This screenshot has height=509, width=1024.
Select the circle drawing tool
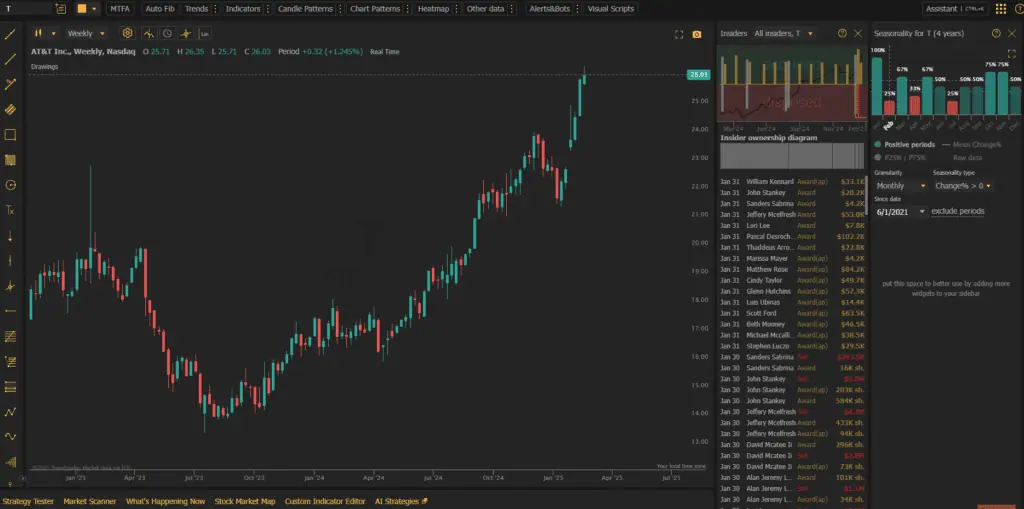pos(10,185)
